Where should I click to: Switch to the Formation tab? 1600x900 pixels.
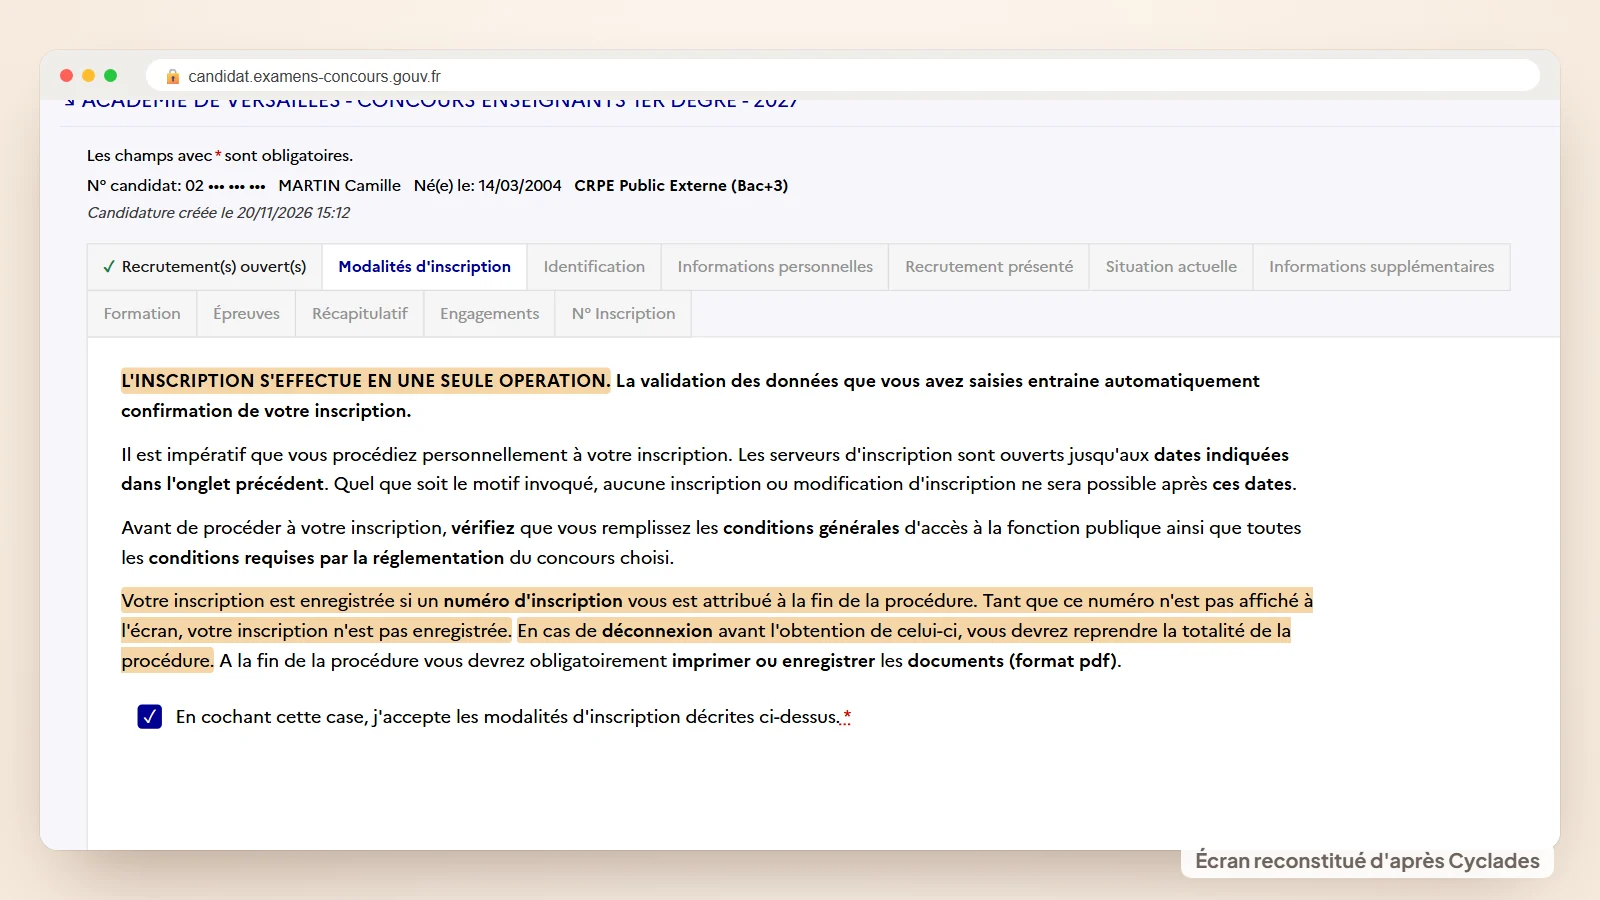142,314
